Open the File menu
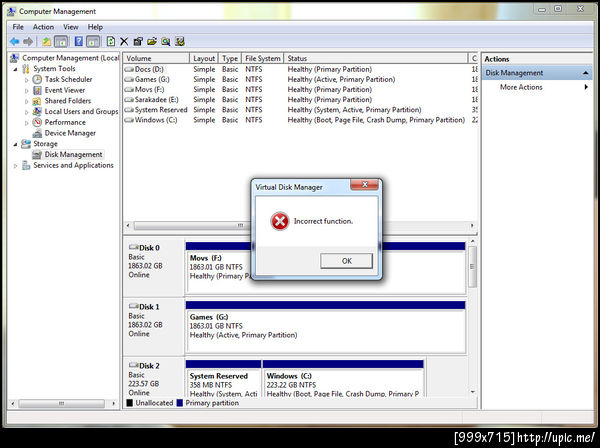The width and height of the screenshot is (600, 448). pos(18,27)
